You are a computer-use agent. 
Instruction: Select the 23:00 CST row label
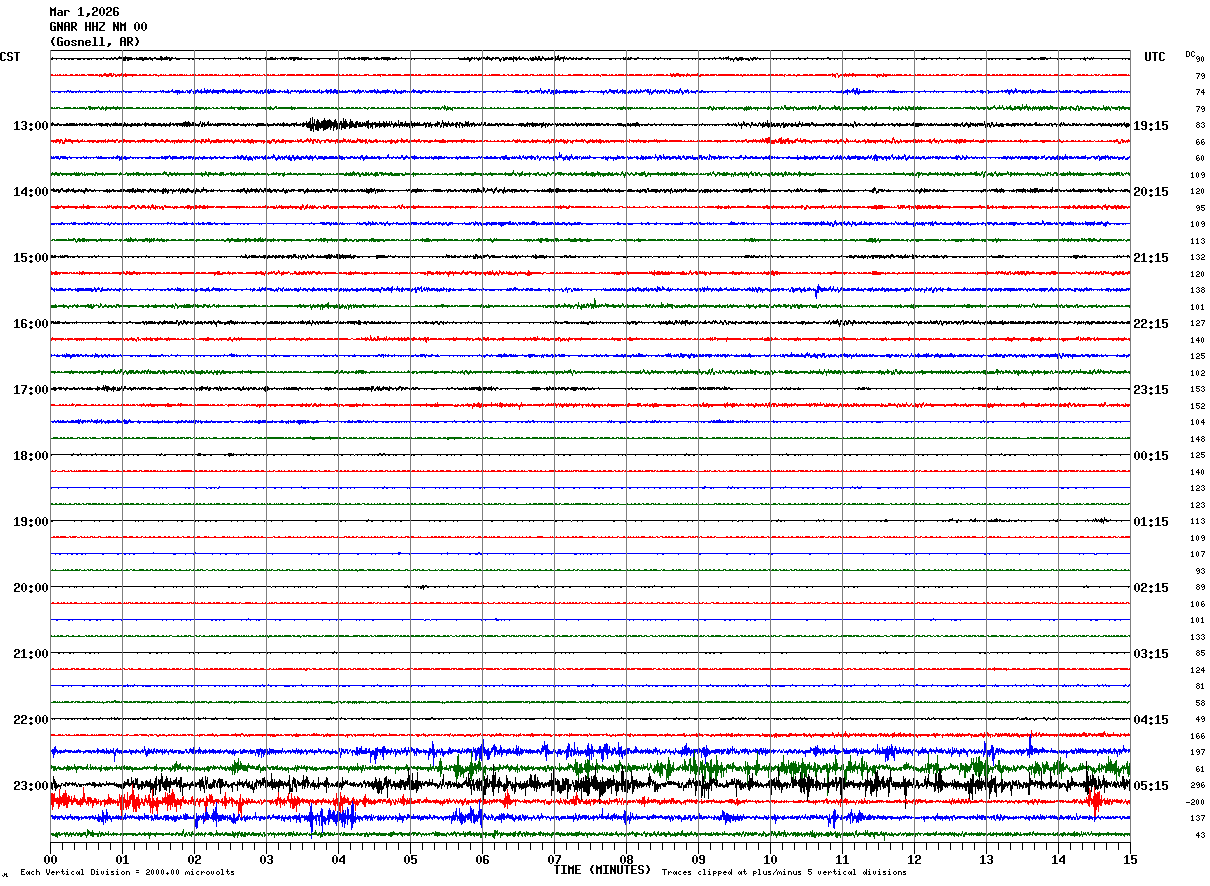point(30,786)
